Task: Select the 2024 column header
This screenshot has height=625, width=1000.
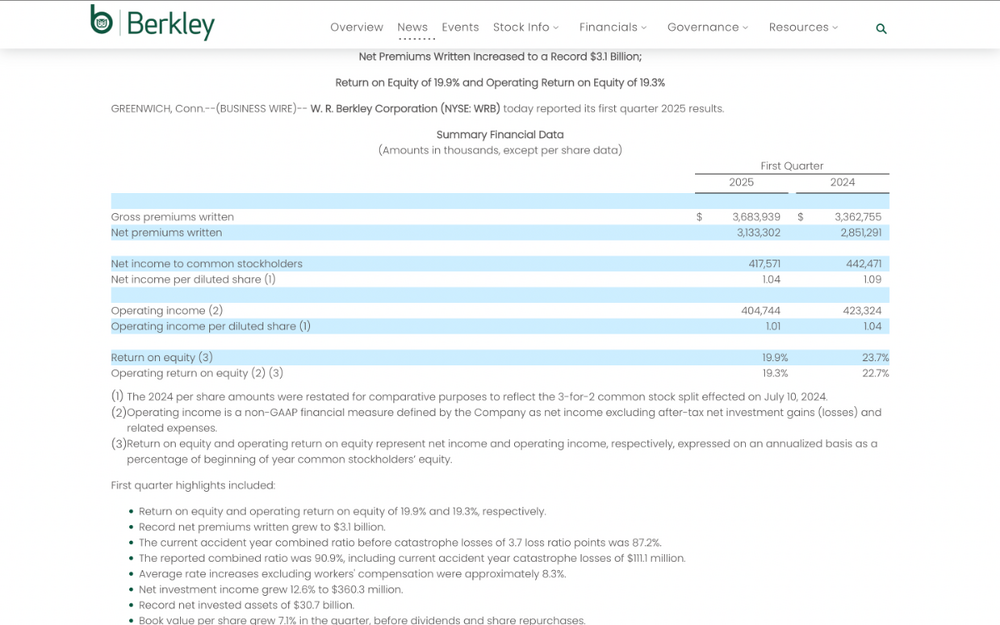Action: (x=842, y=182)
